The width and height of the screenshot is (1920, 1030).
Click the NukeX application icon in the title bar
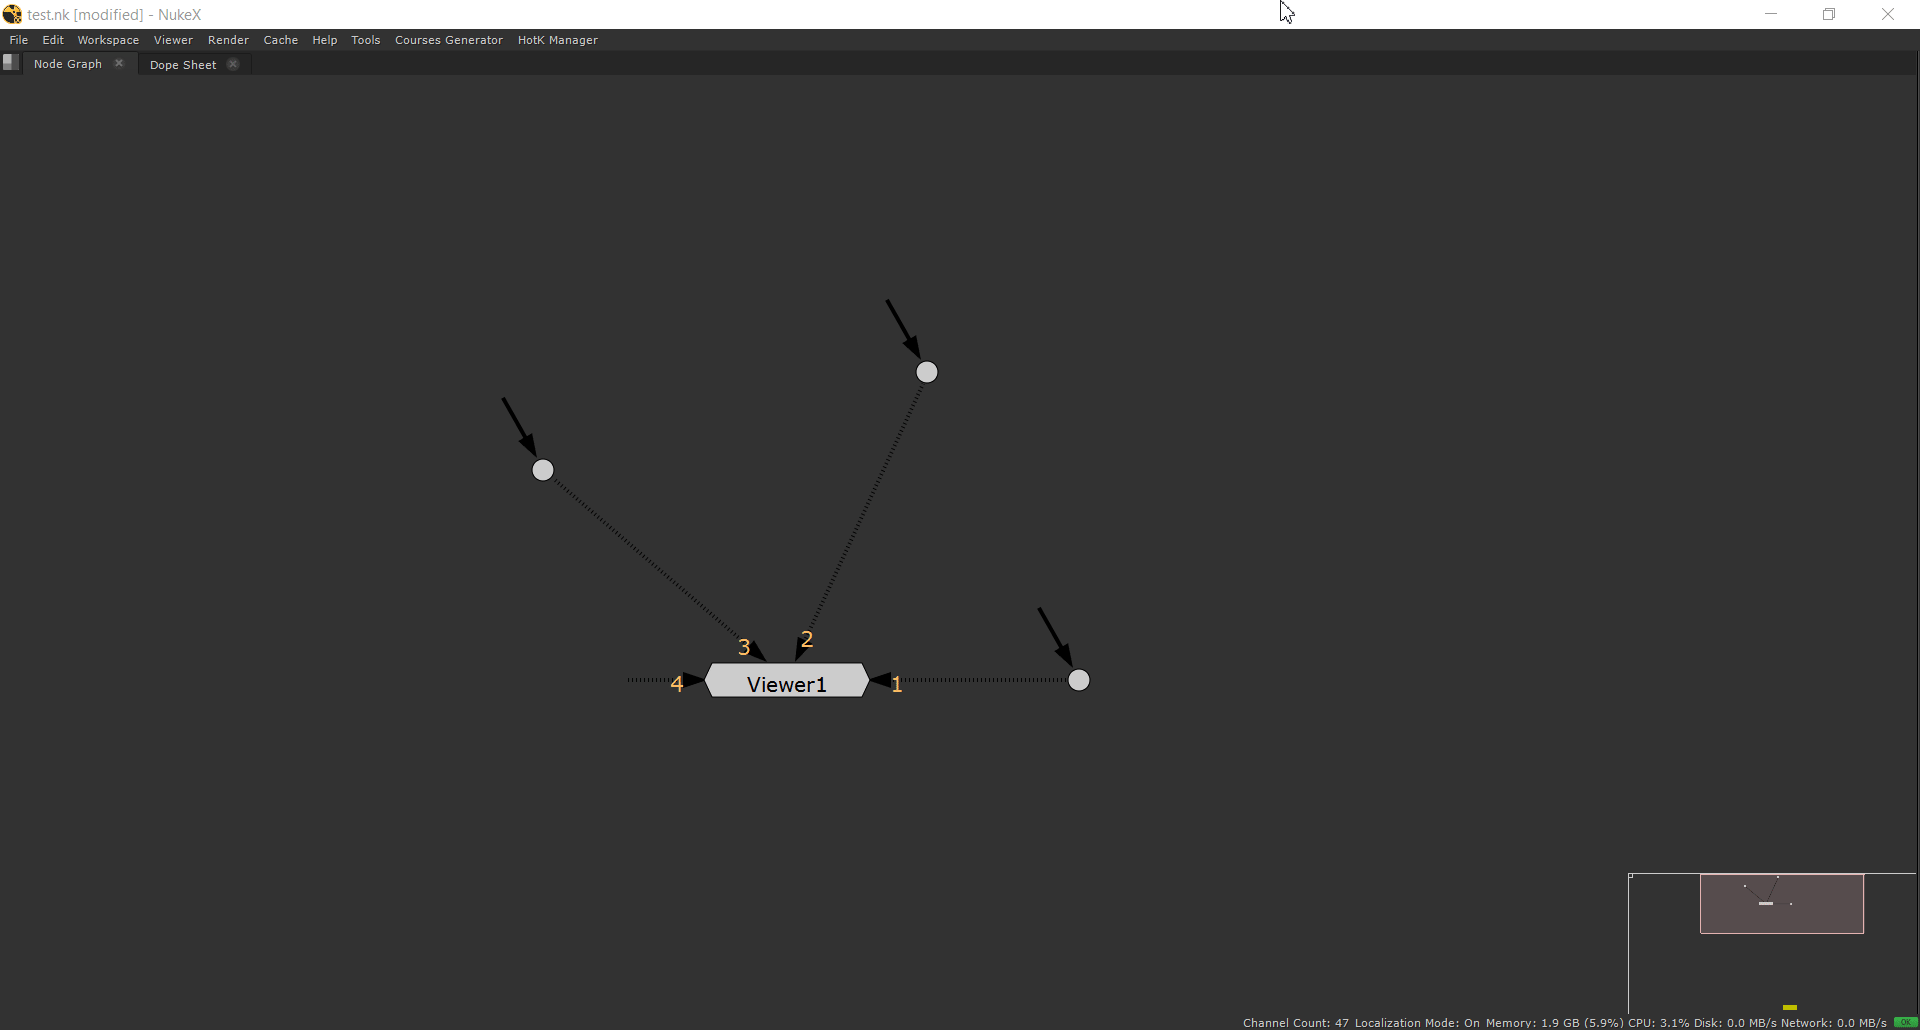(12, 13)
